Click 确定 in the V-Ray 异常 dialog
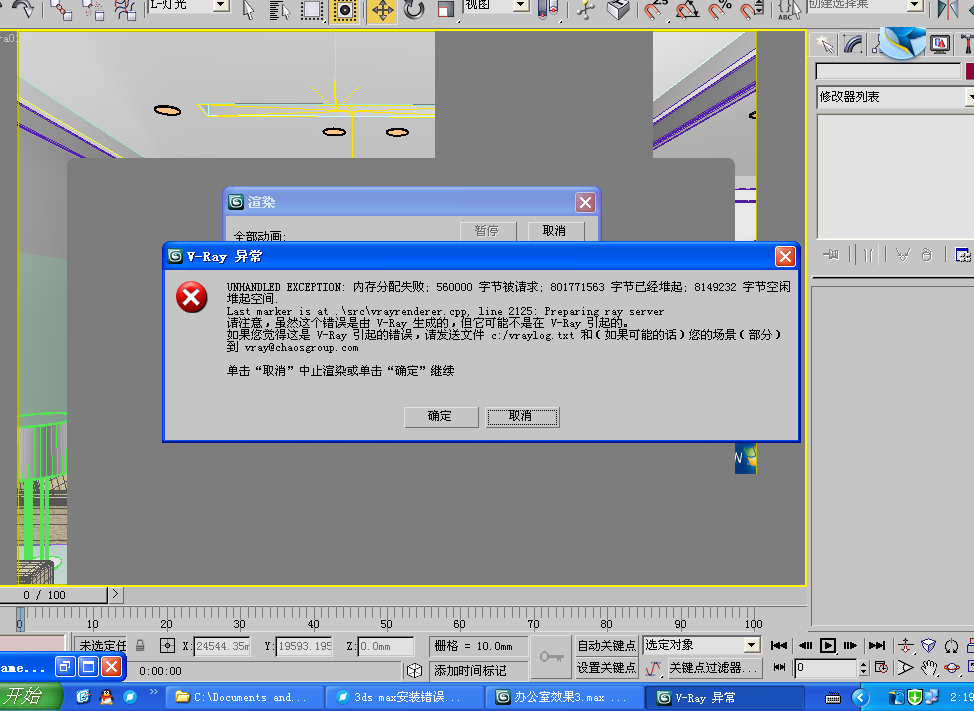 pos(440,417)
